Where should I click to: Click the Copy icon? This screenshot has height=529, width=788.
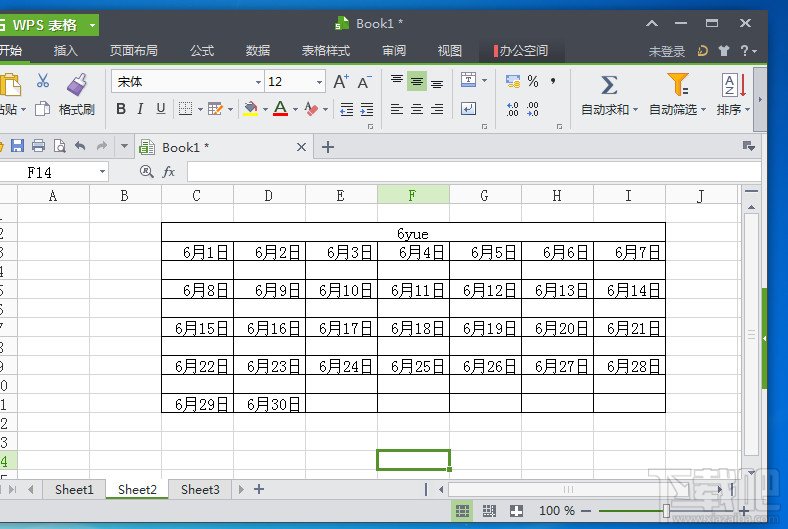(x=43, y=109)
